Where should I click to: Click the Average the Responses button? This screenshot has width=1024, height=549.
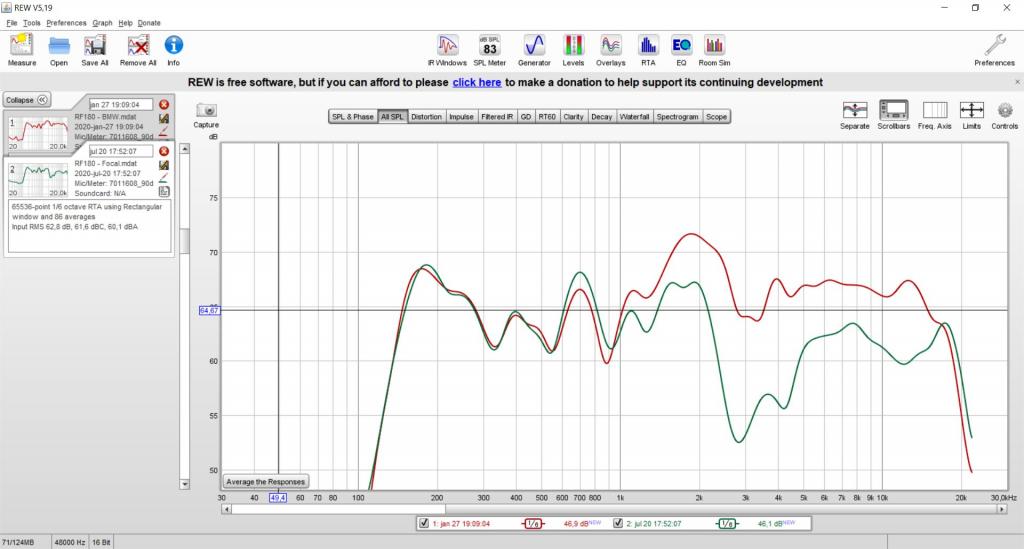click(x=266, y=481)
